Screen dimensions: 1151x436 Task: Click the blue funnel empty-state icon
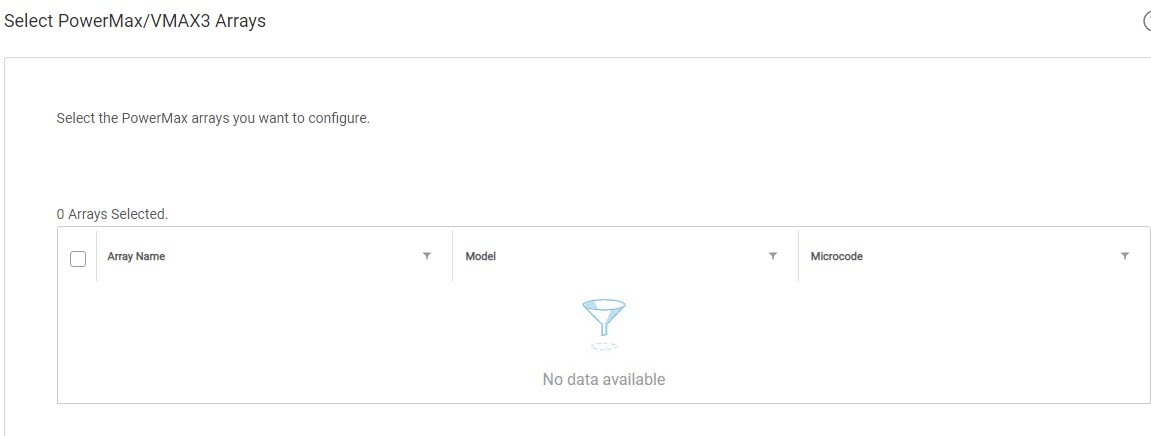tap(603, 320)
